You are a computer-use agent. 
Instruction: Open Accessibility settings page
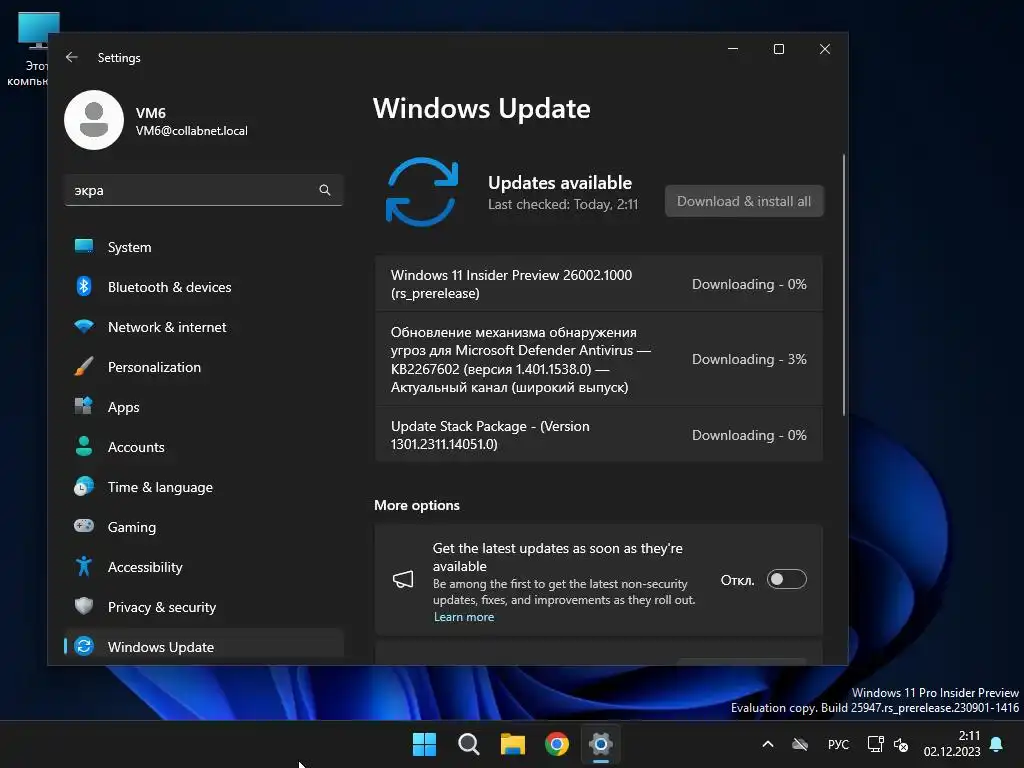(204, 567)
